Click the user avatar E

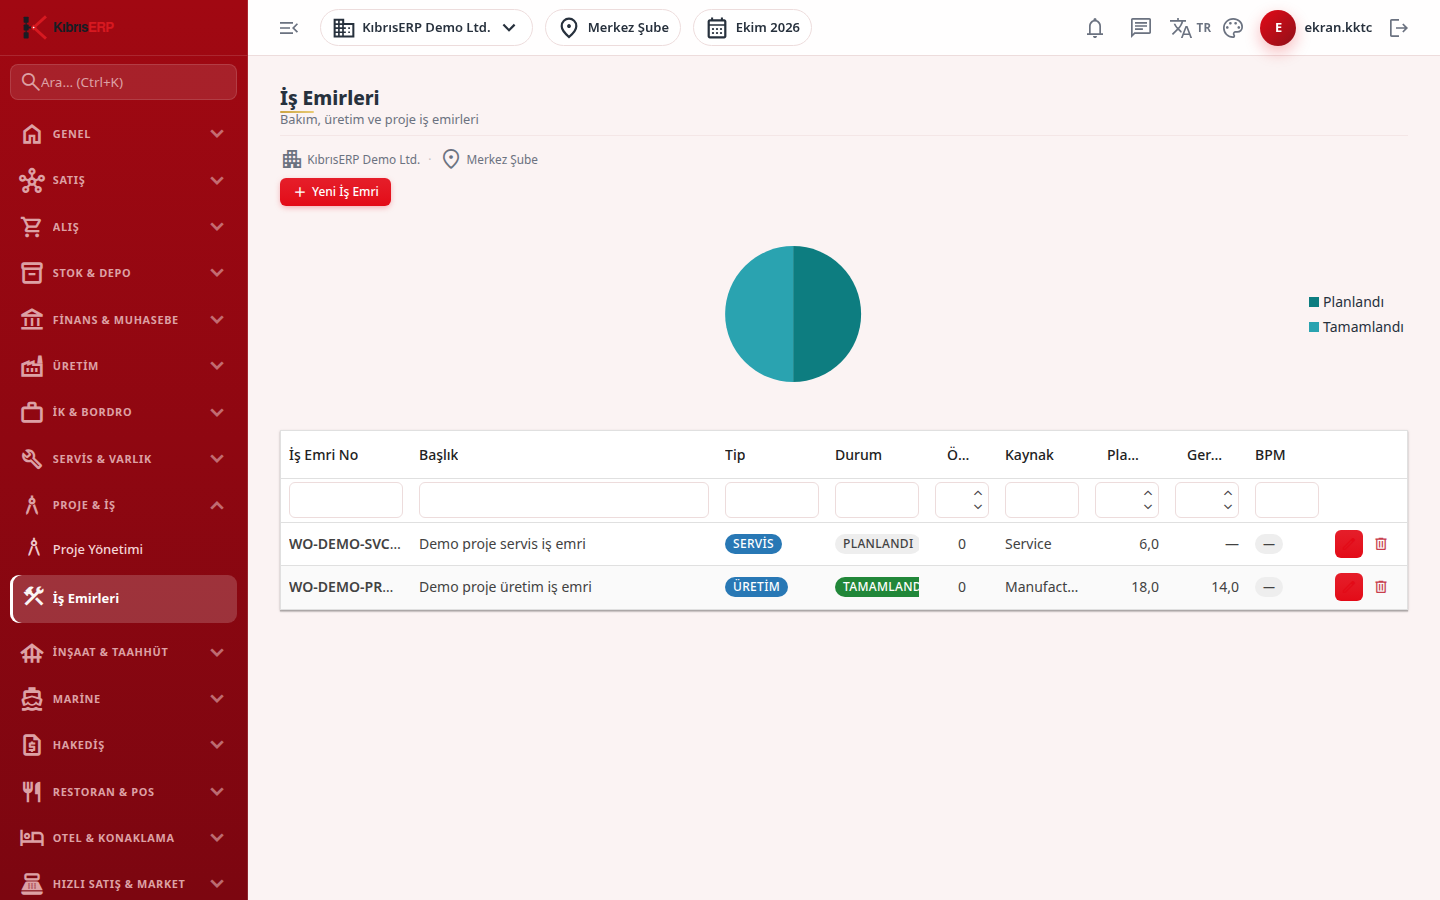click(x=1278, y=28)
